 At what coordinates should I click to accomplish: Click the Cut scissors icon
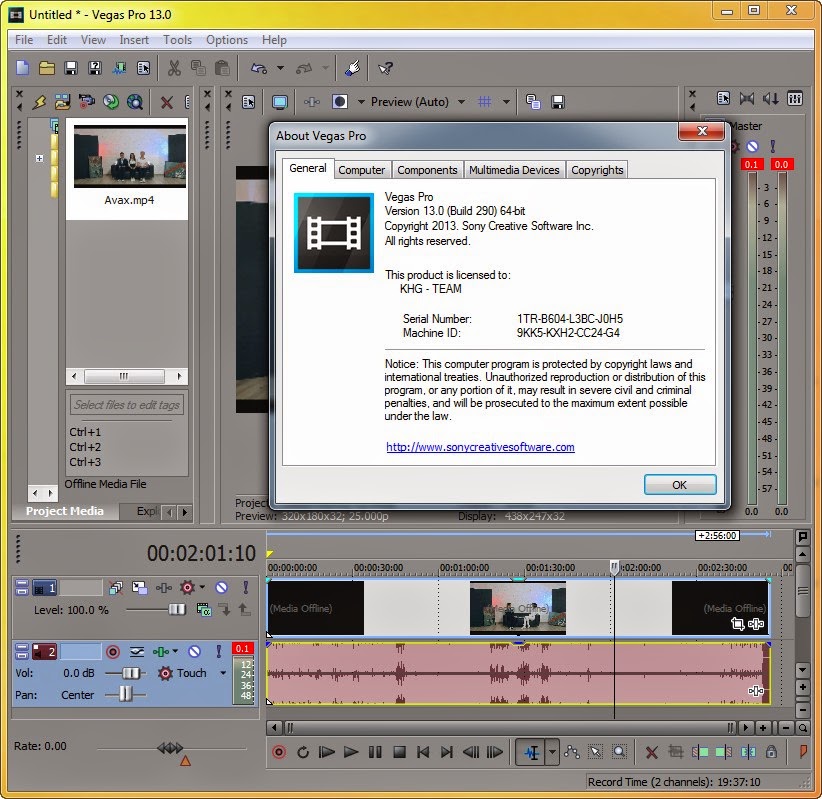point(174,68)
